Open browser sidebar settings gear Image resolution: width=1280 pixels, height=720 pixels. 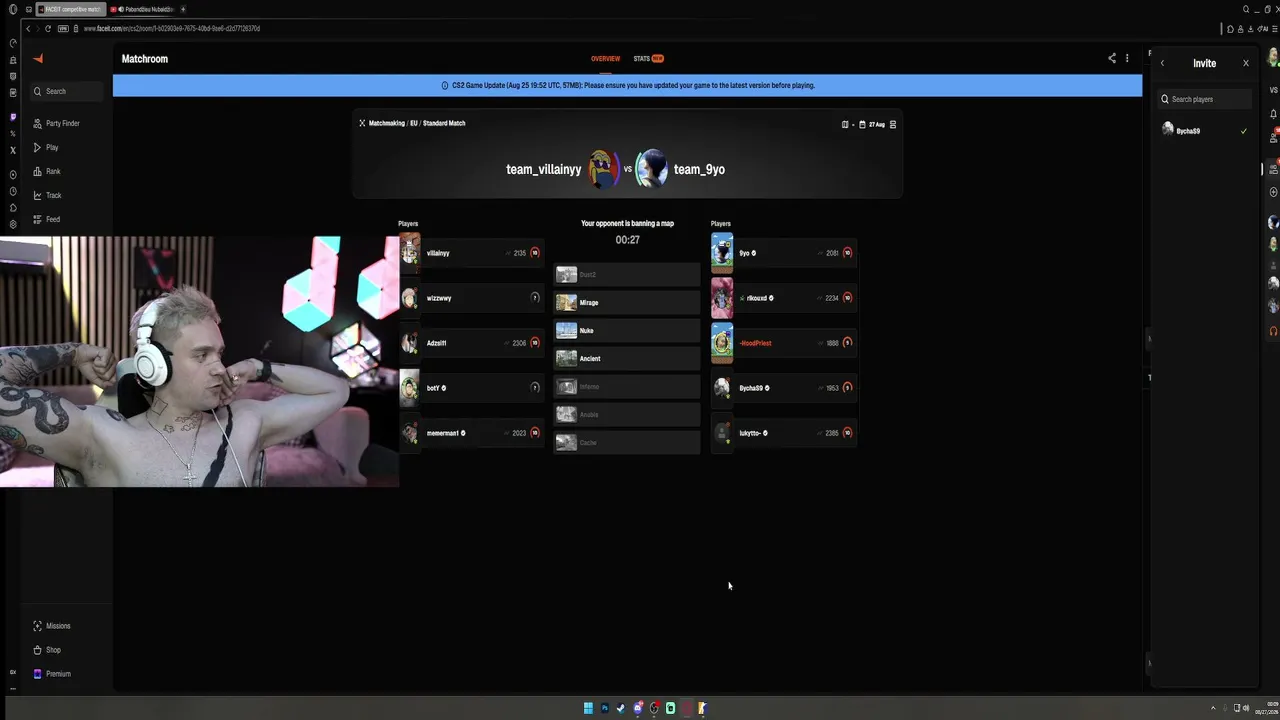pyautogui.click(x=13, y=224)
